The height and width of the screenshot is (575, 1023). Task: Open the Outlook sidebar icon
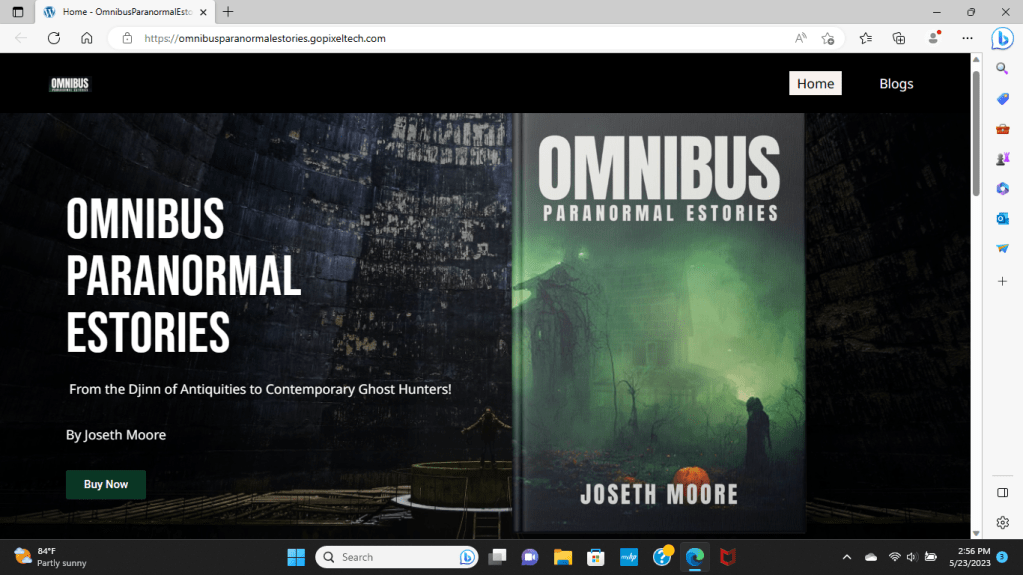tap(1002, 218)
